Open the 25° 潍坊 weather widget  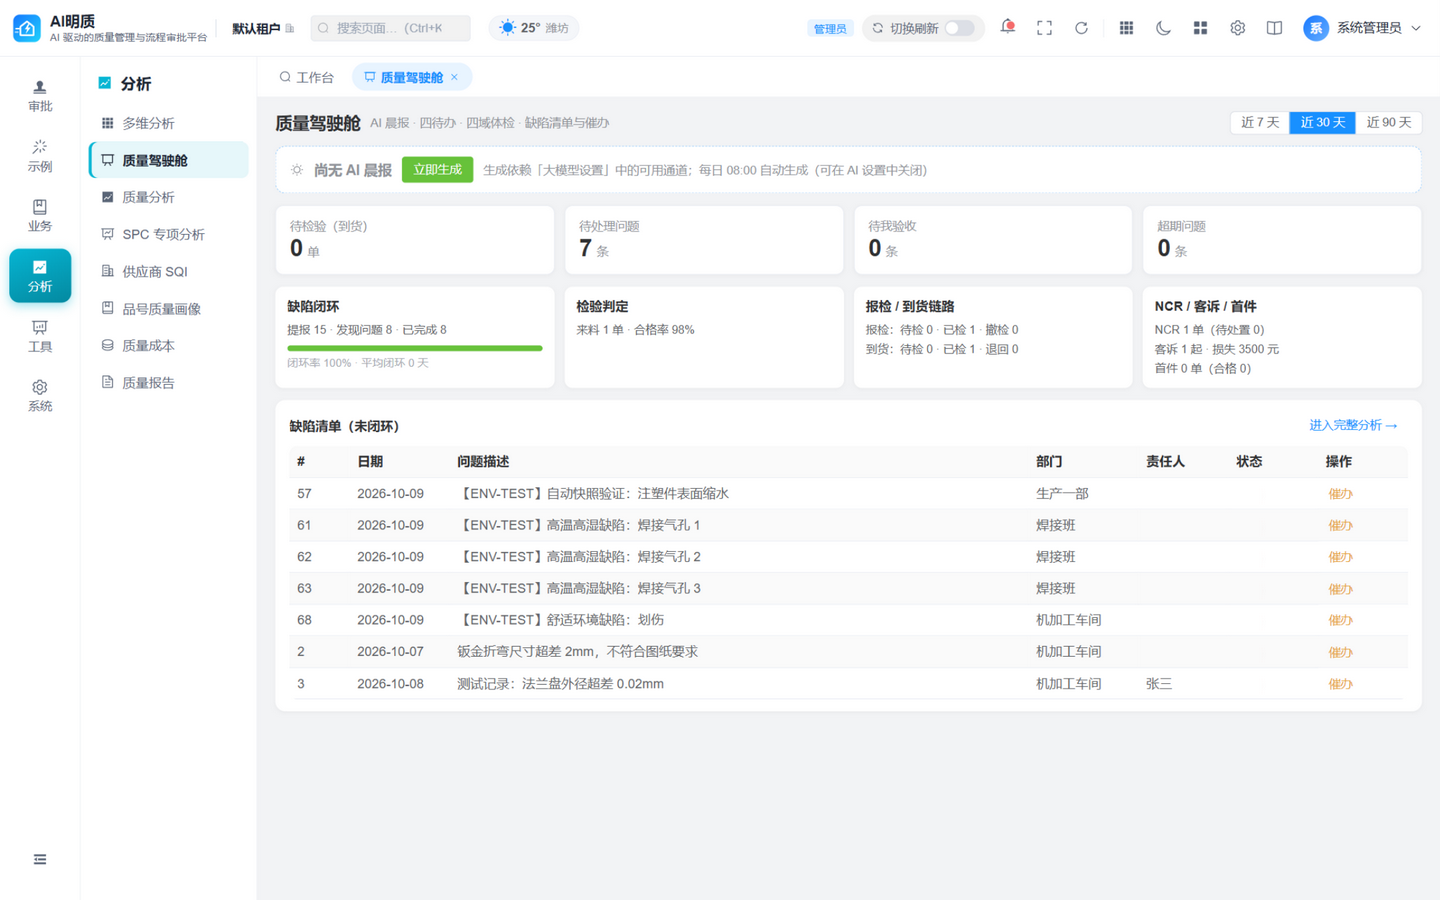[x=534, y=28]
